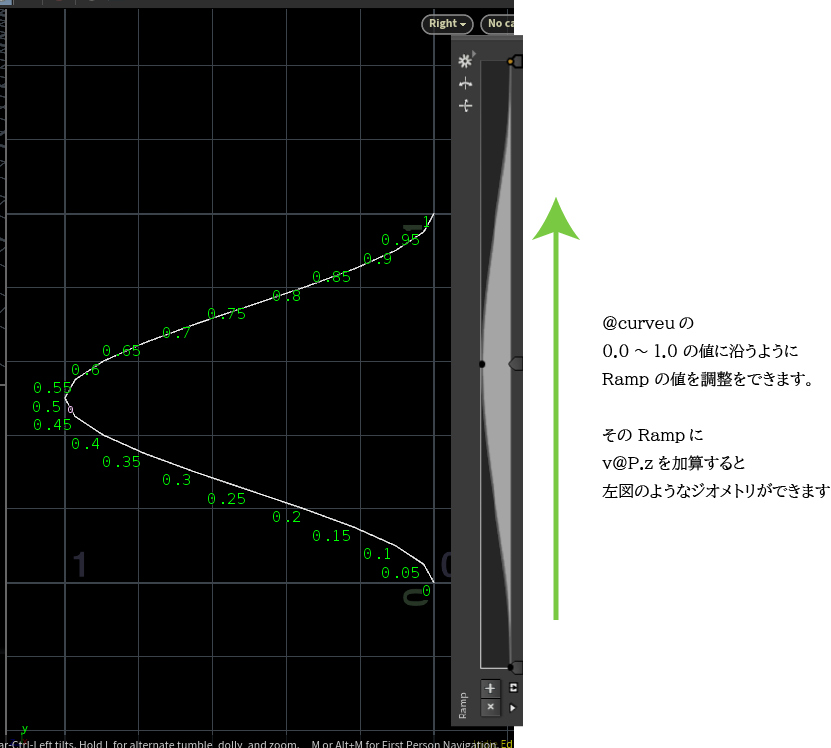831x748 pixels.
Task: Remove the ramp point with x button
Action: click(490, 707)
